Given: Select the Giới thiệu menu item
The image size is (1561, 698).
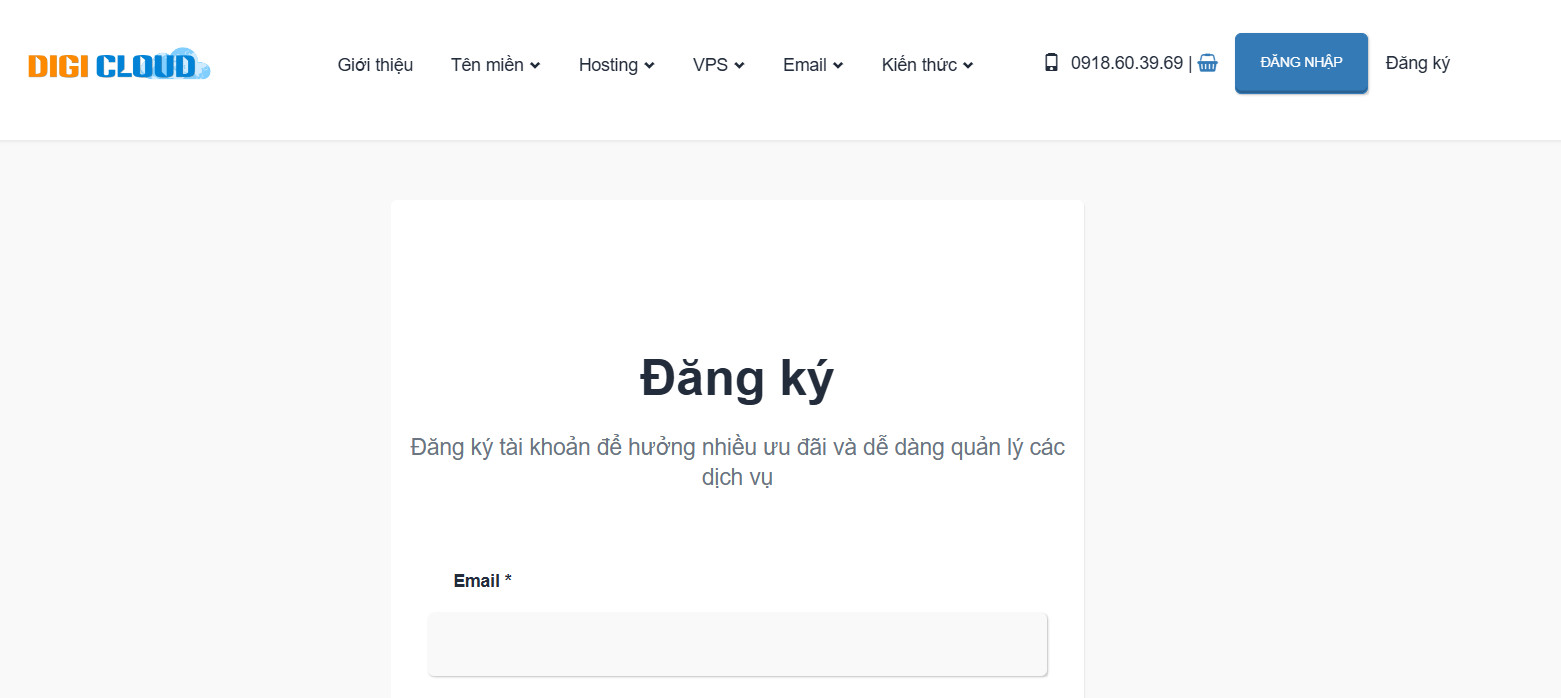Looking at the screenshot, I should pyautogui.click(x=375, y=64).
